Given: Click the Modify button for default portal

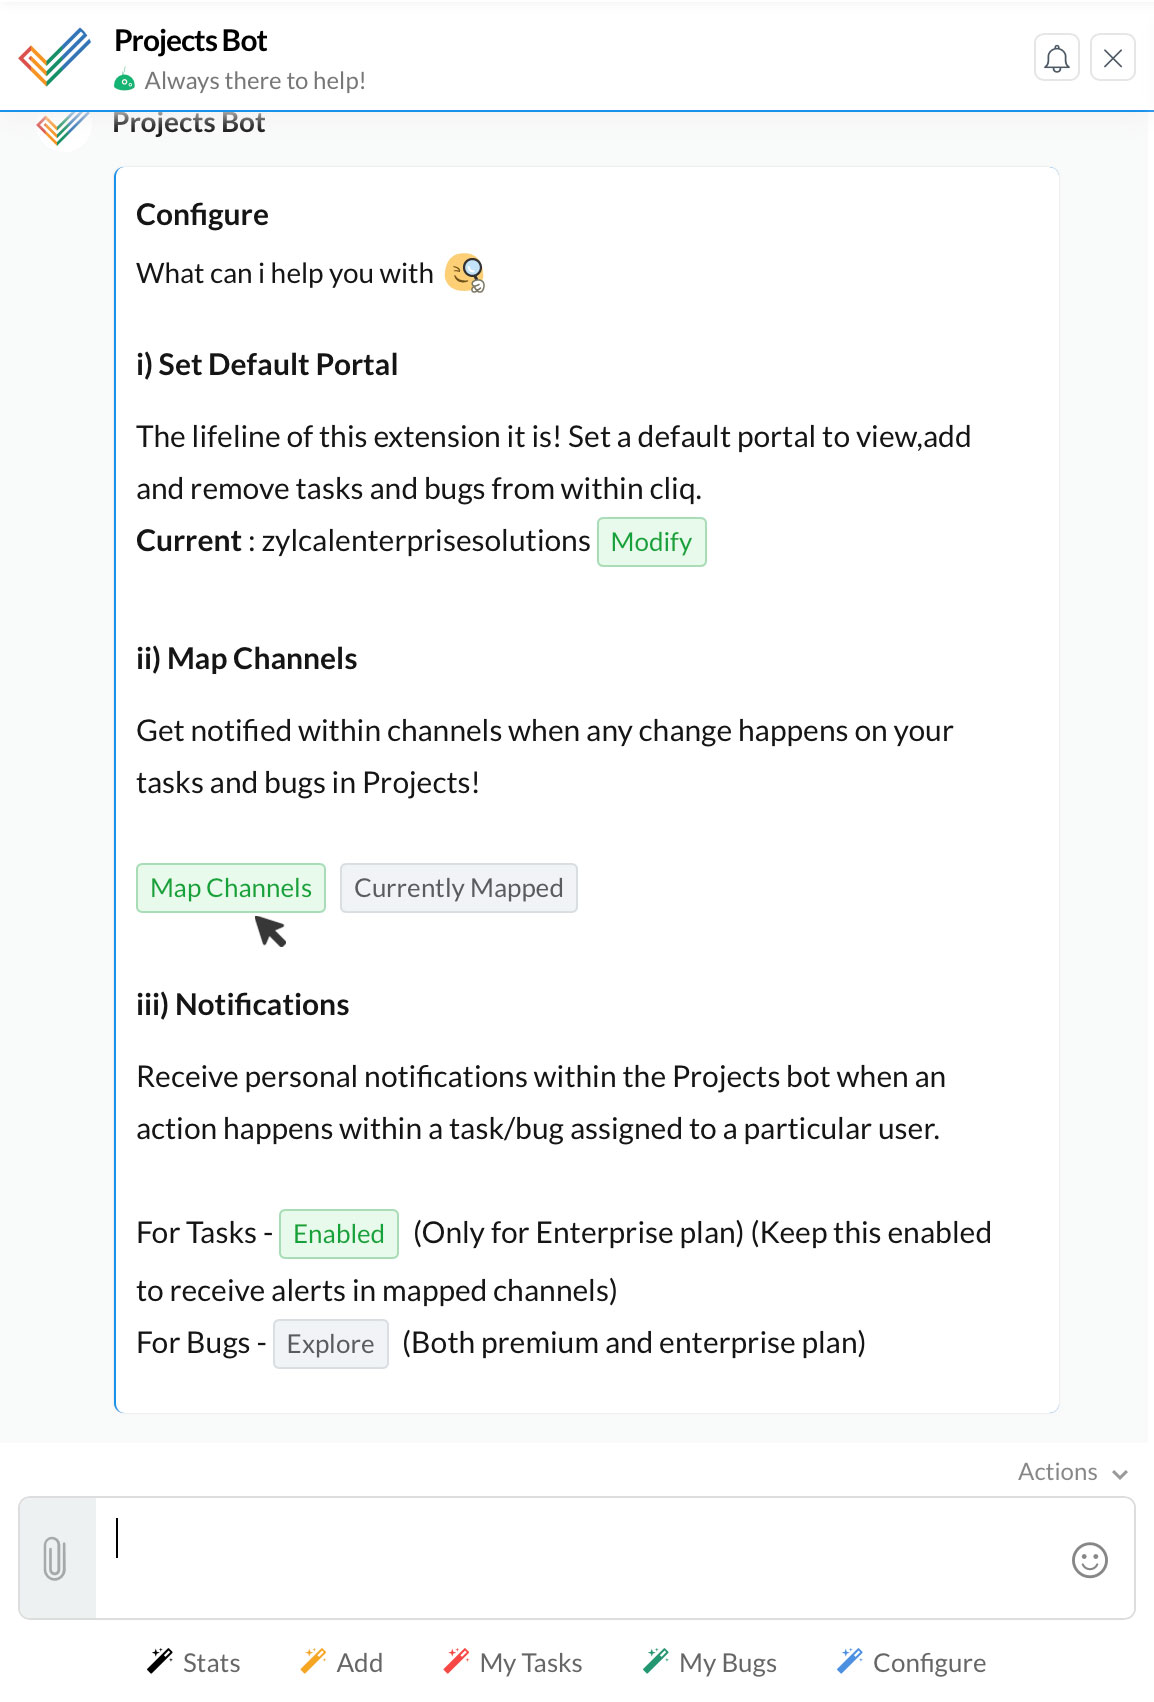Looking at the screenshot, I should click(x=652, y=542).
